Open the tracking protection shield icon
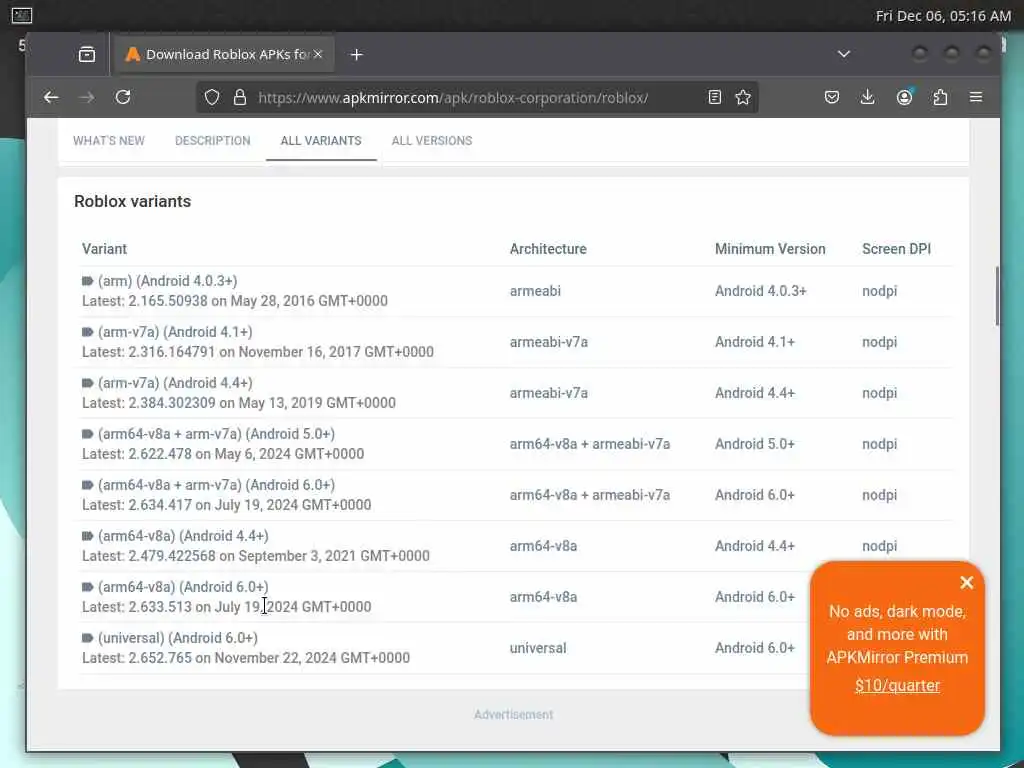Viewport: 1024px width, 768px height. click(x=212, y=97)
